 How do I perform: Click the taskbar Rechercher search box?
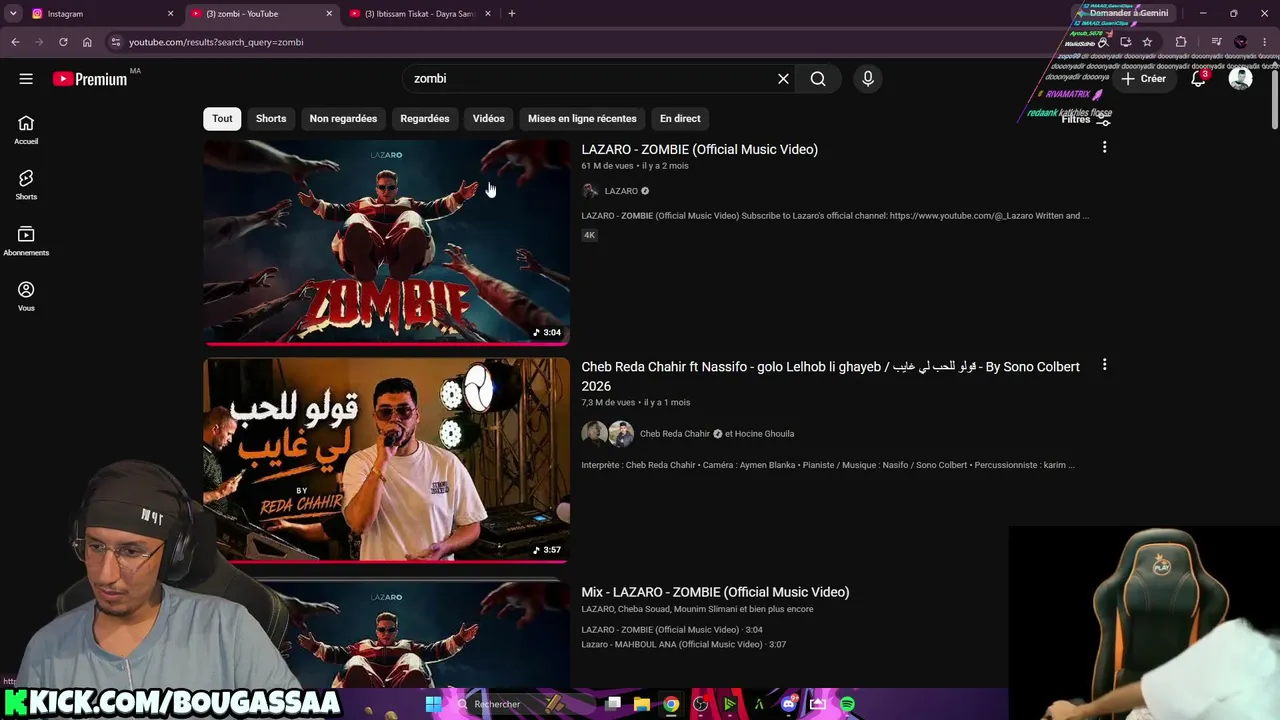click(x=510, y=704)
